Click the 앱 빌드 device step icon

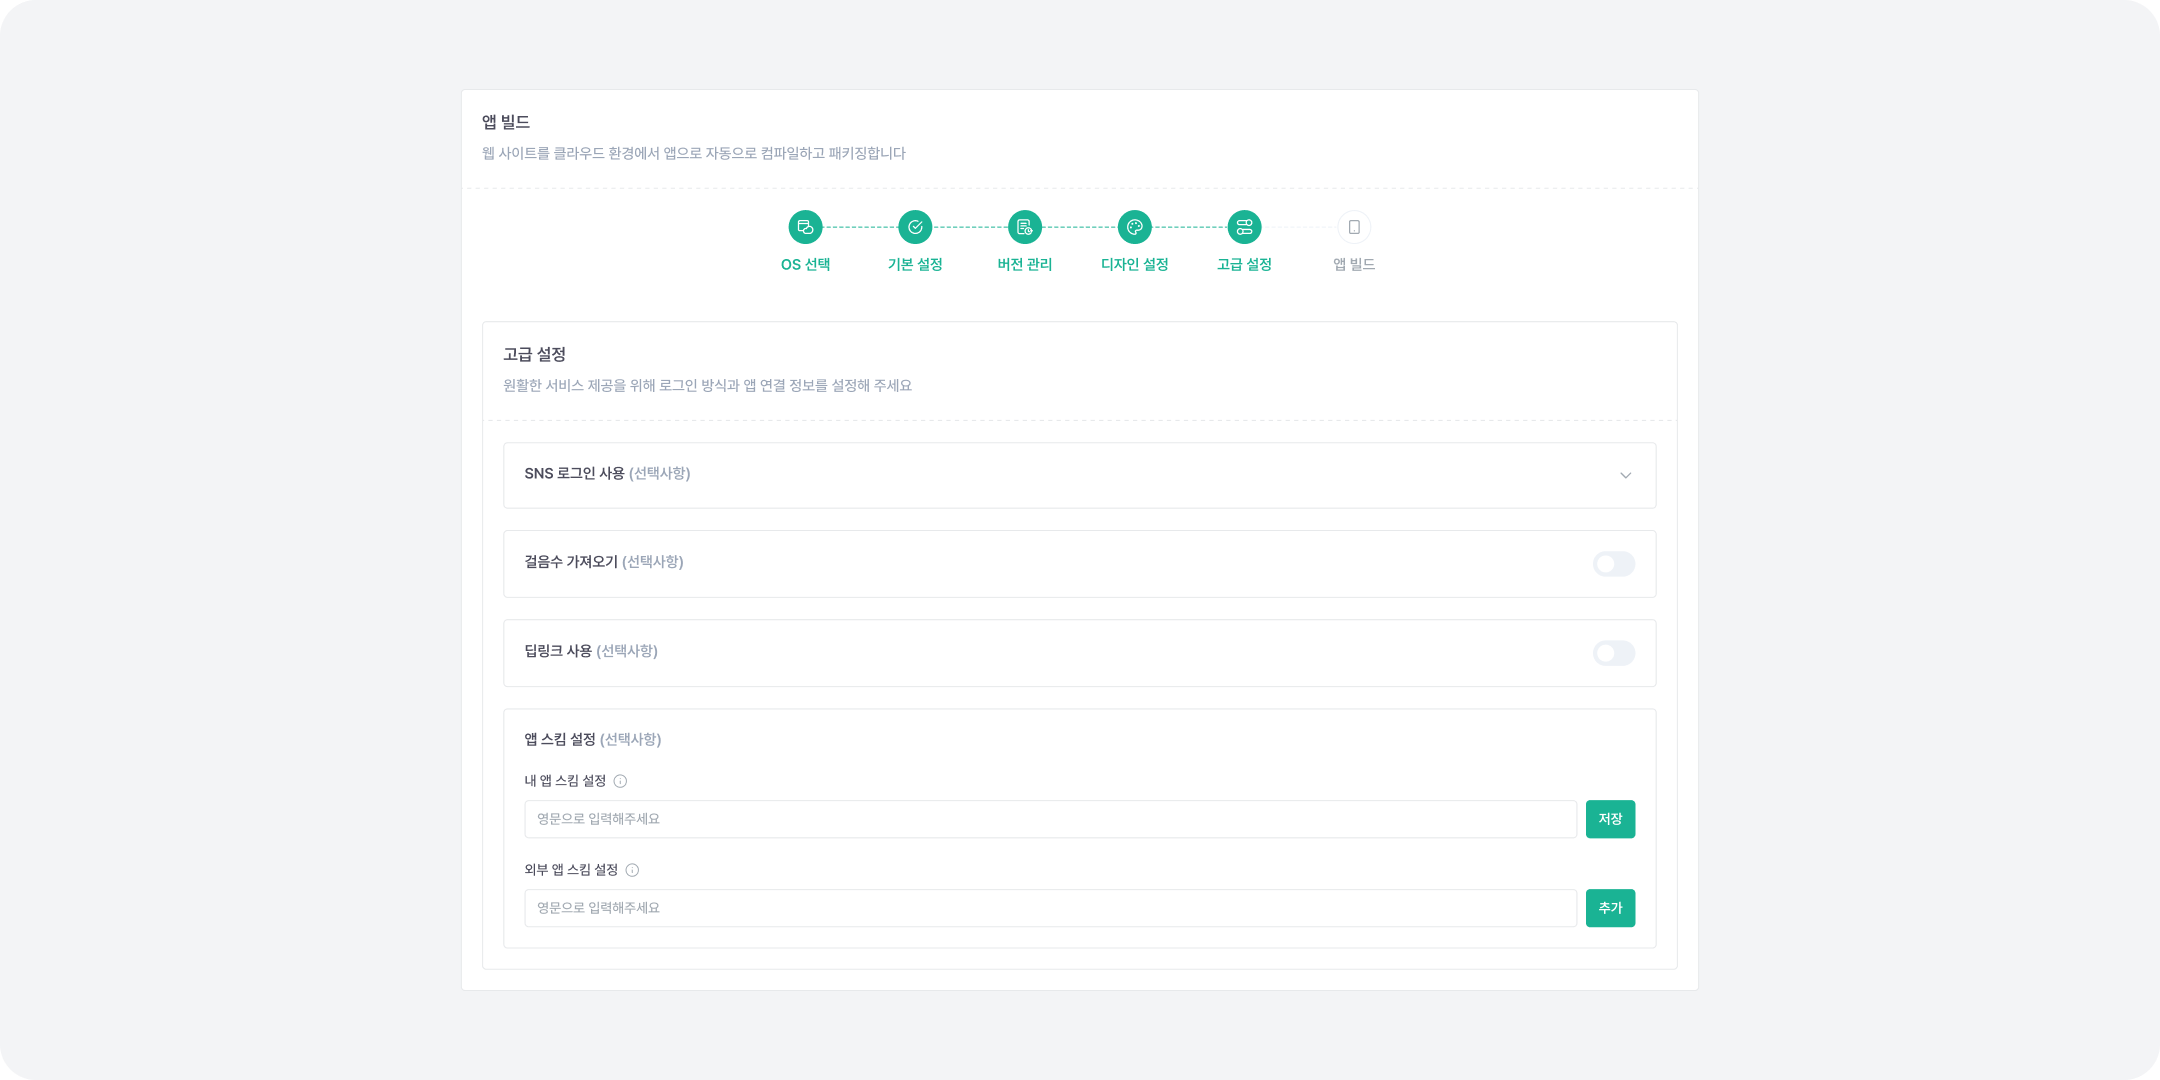coord(1354,227)
